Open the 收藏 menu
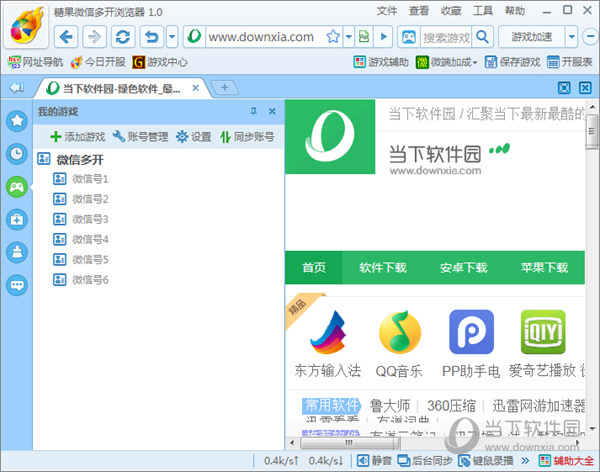This screenshot has width=600, height=472. pos(451,11)
